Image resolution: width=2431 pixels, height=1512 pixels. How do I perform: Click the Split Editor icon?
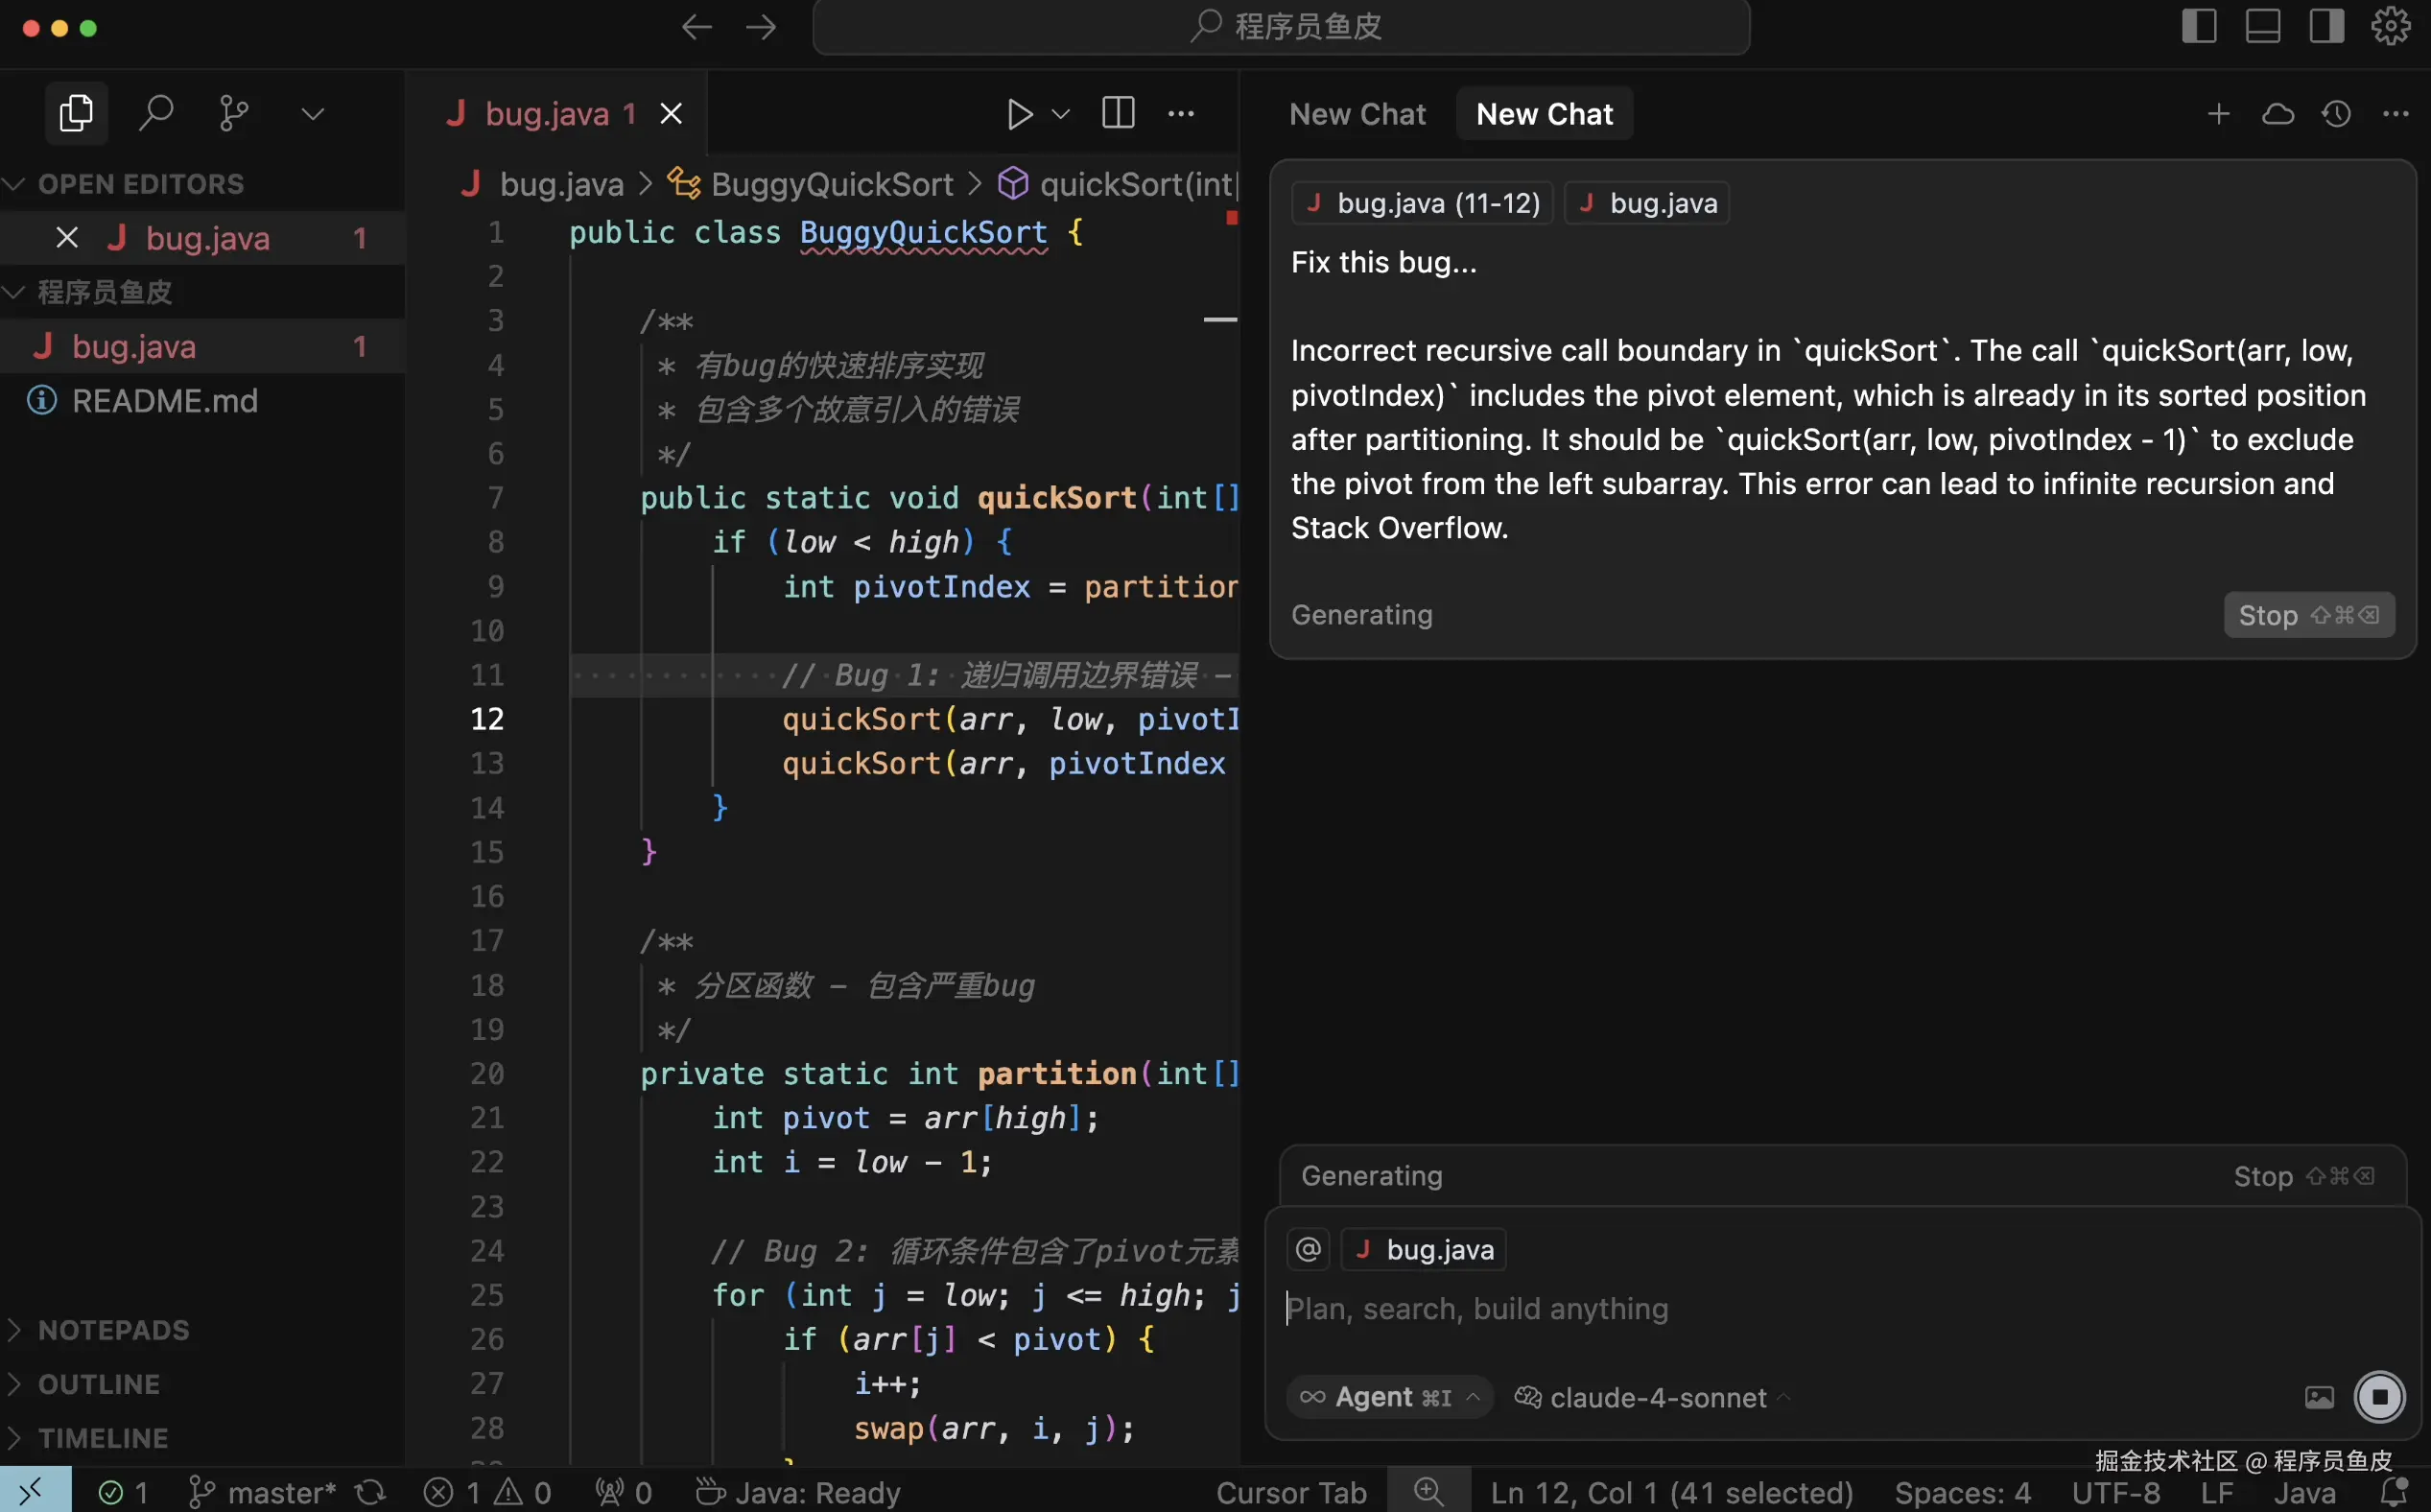tap(1118, 113)
